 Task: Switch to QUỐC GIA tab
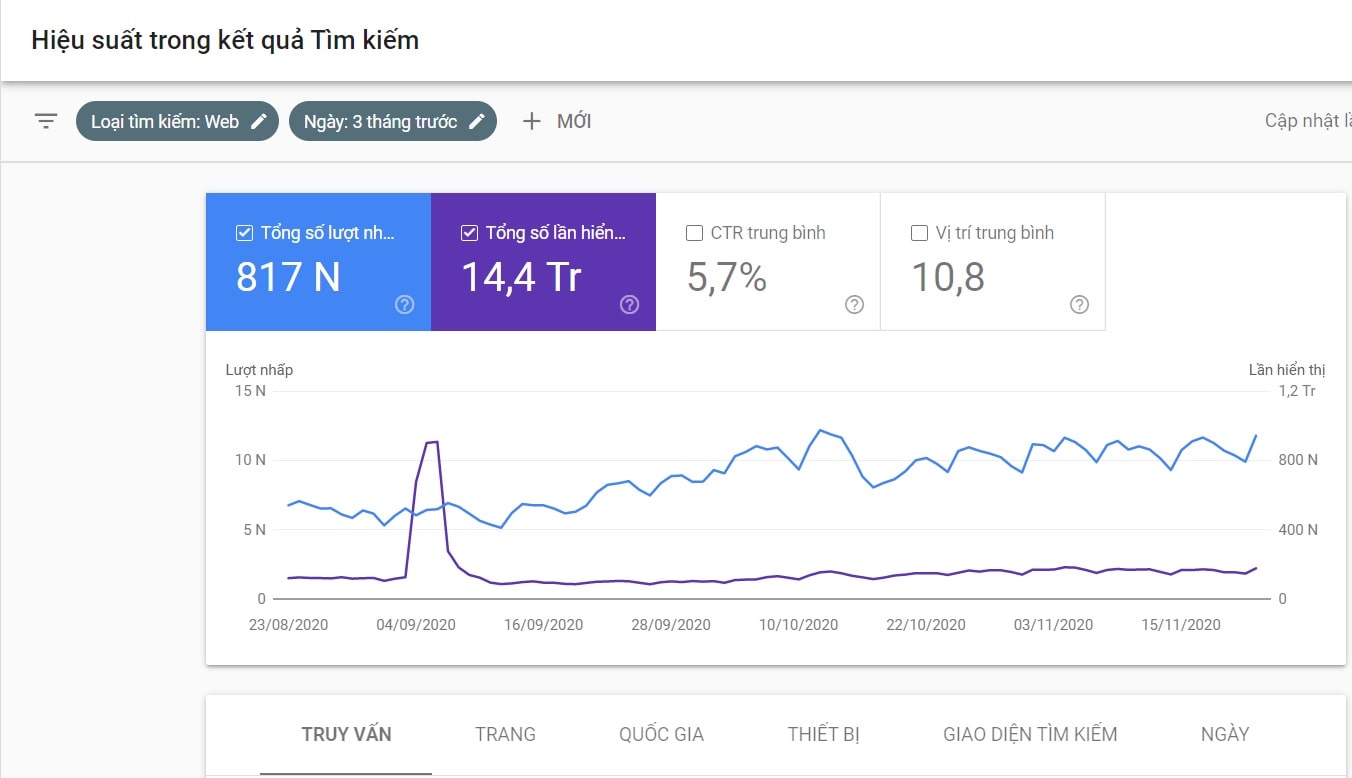(661, 735)
